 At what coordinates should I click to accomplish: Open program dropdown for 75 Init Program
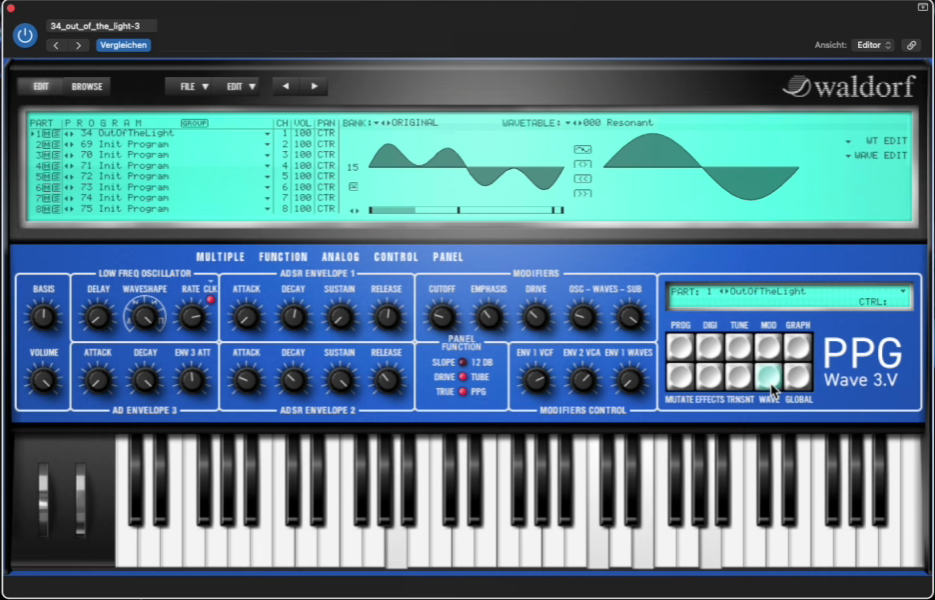268,210
